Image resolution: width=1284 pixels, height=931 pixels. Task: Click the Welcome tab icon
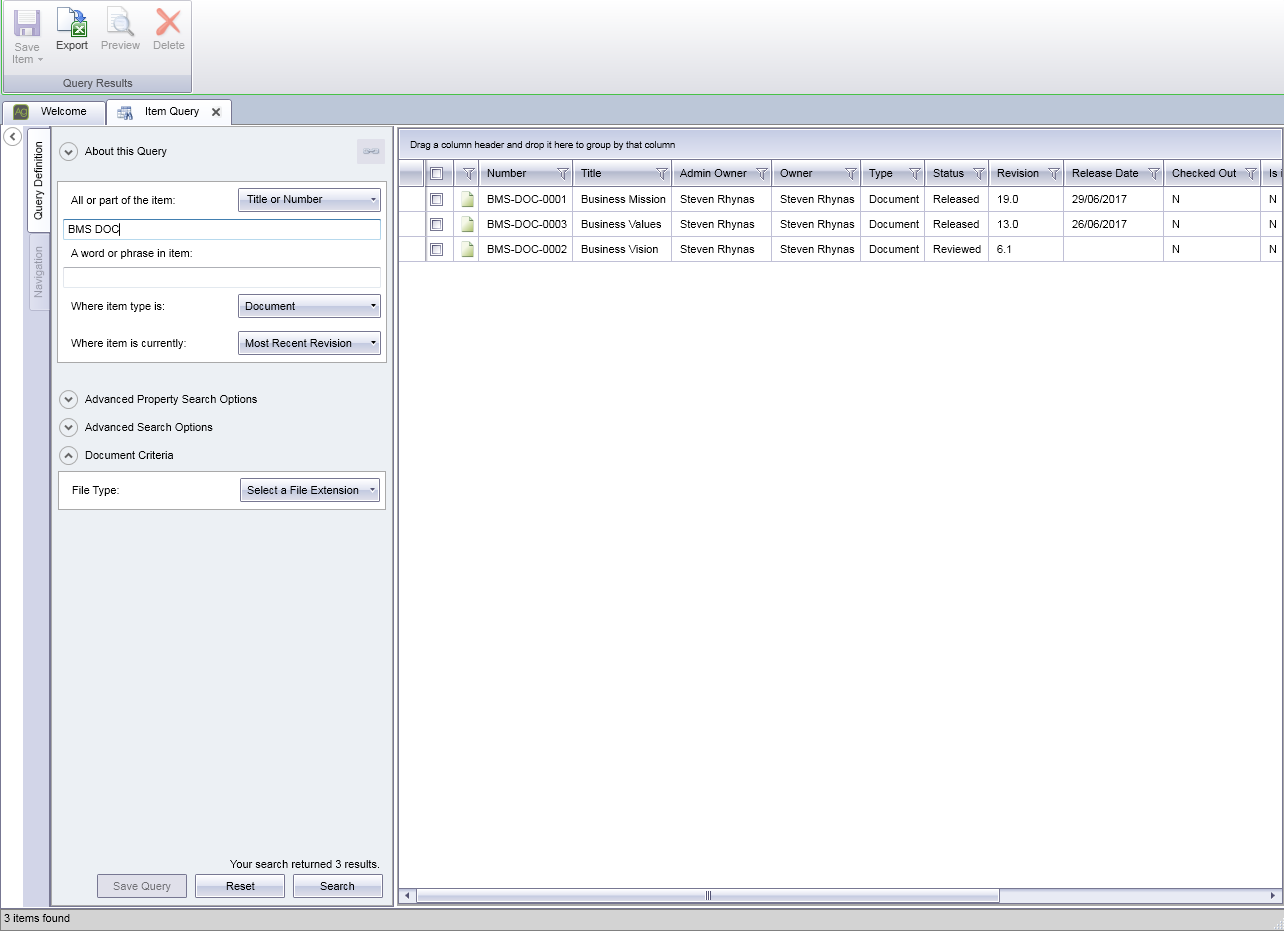coord(21,111)
